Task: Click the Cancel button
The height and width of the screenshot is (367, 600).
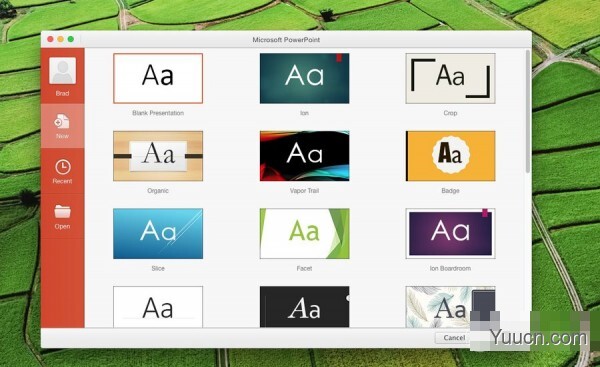Action: 454,338
